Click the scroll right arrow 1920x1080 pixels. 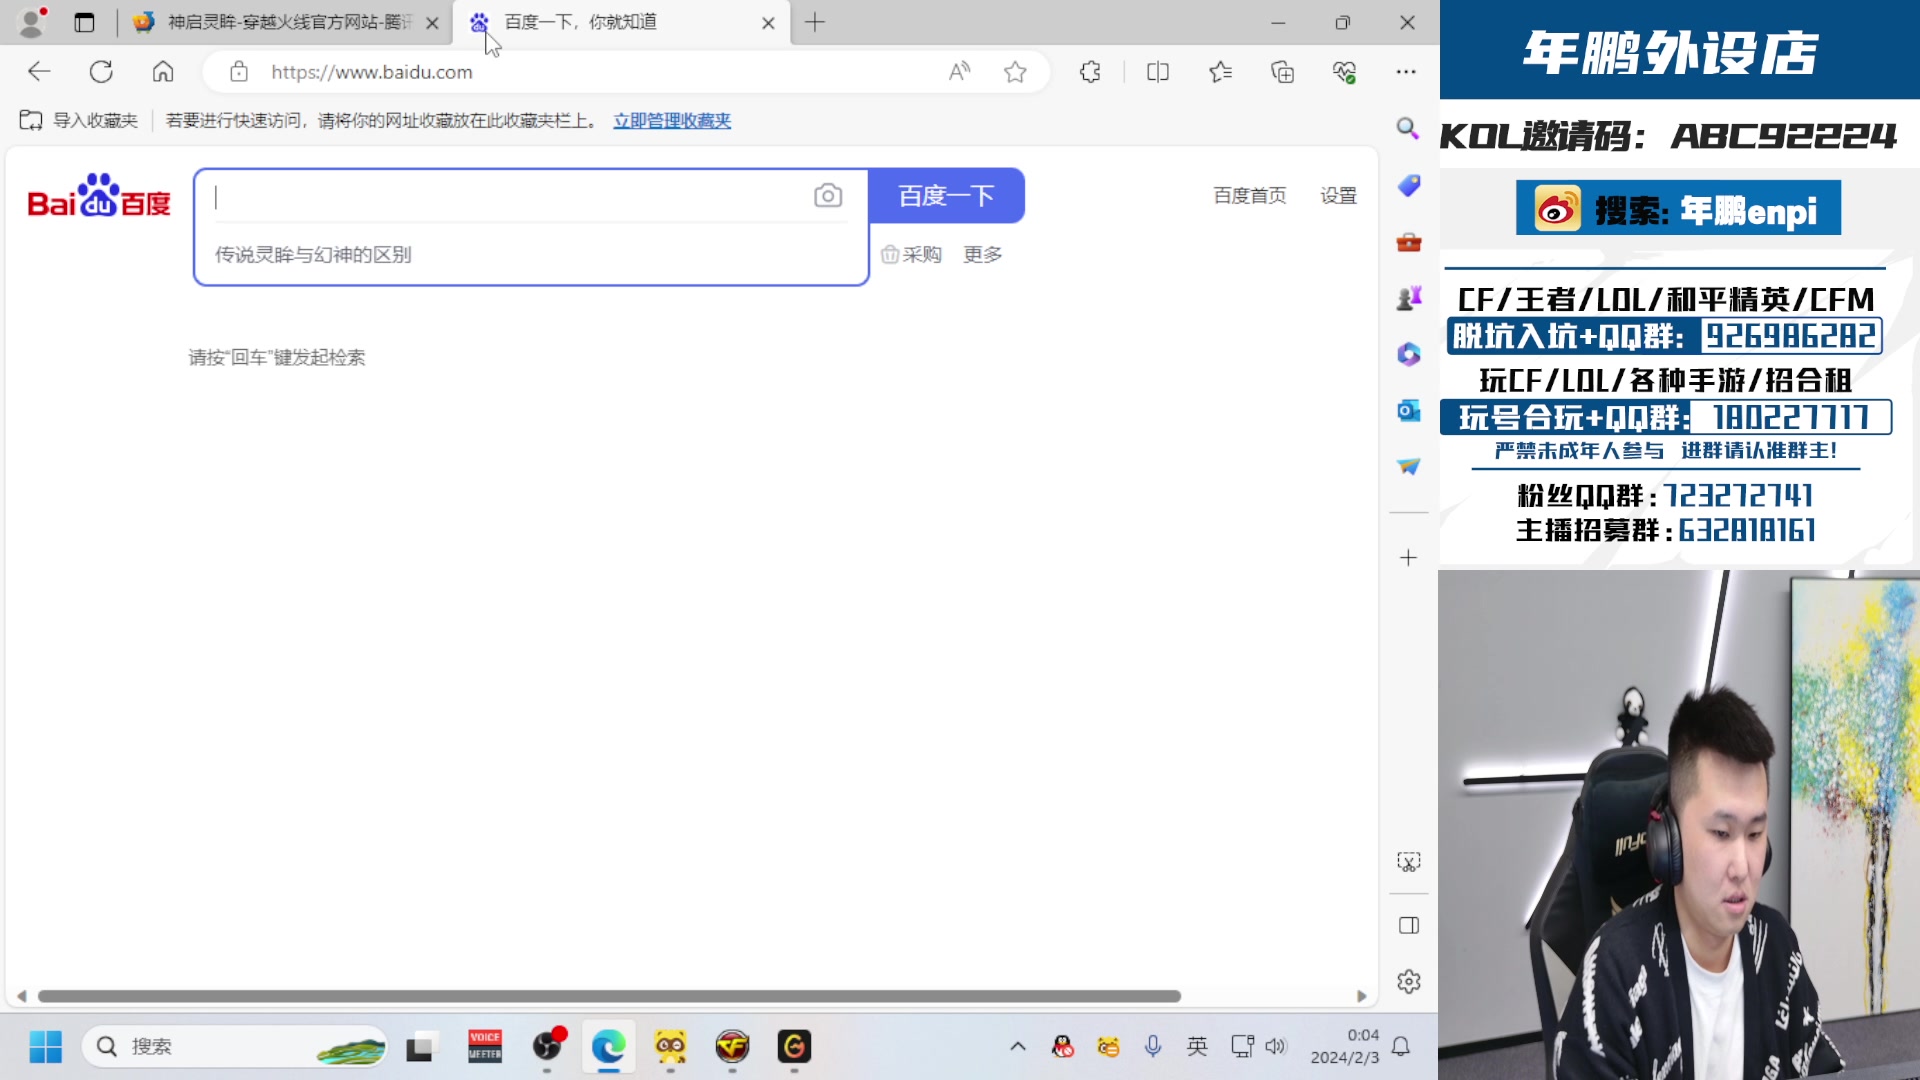pyautogui.click(x=1361, y=996)
